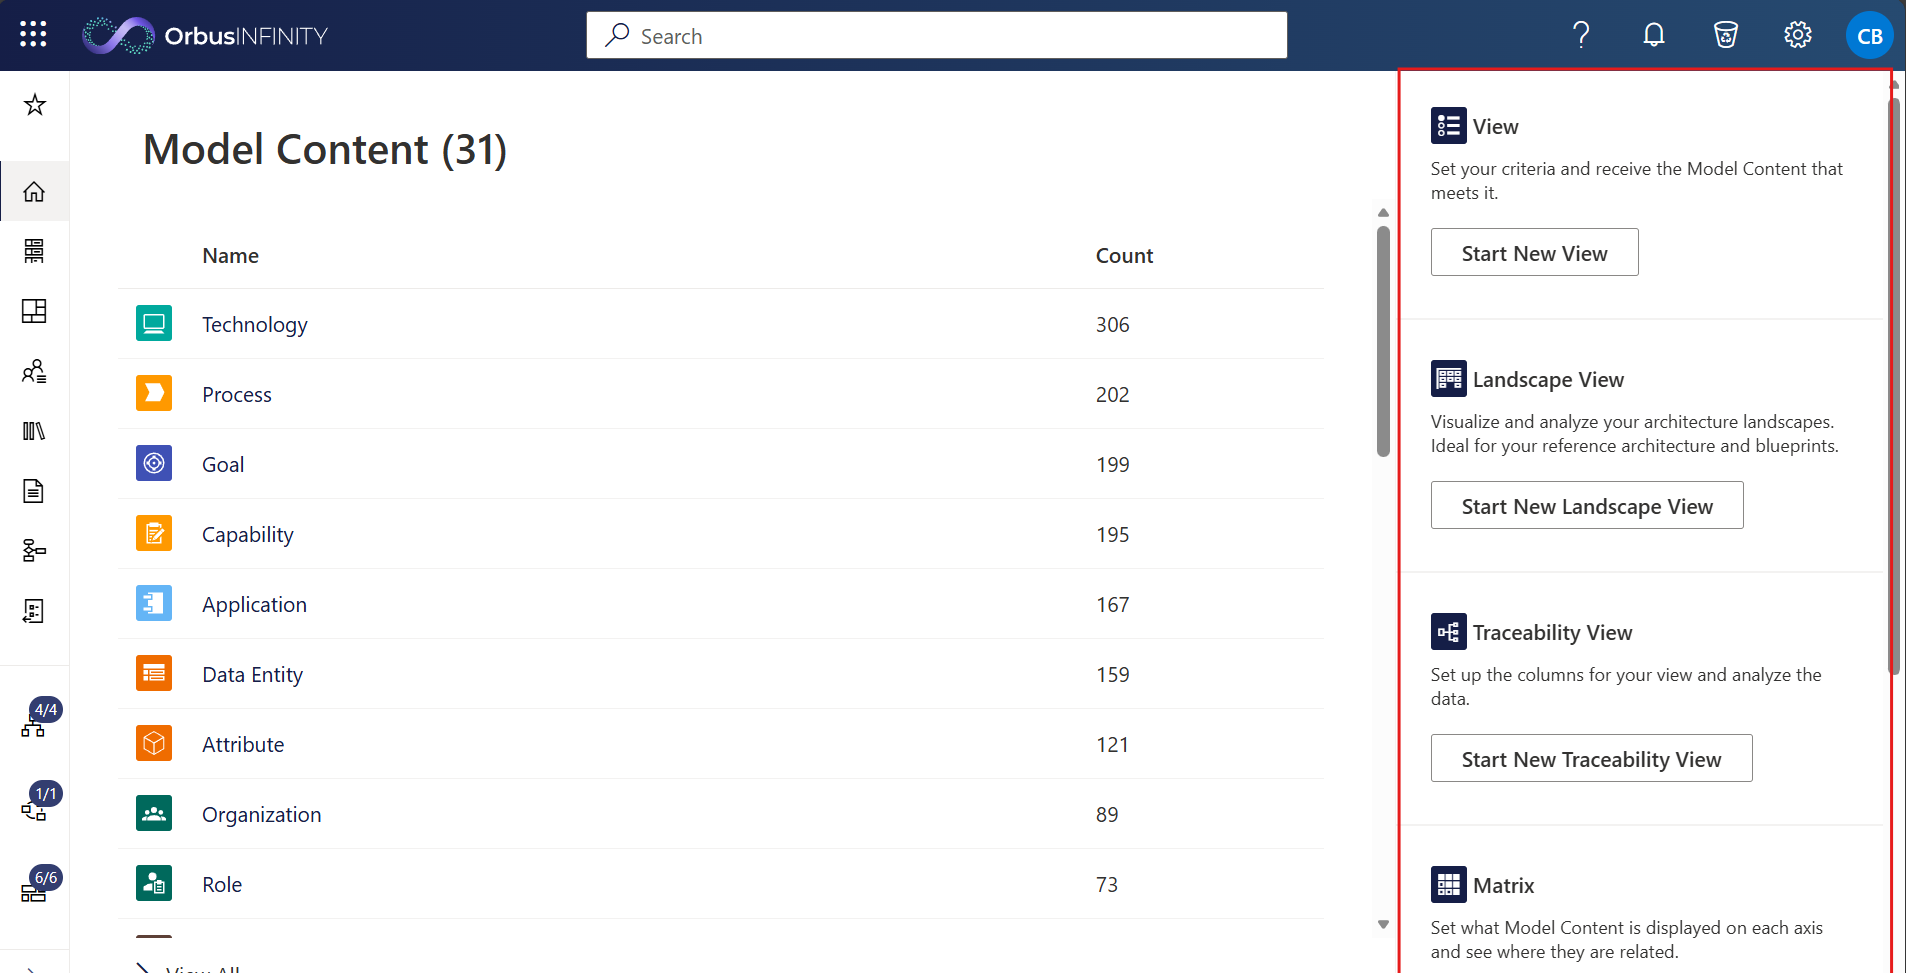
Task: Click Start New View button
Action: [1534, 253]
